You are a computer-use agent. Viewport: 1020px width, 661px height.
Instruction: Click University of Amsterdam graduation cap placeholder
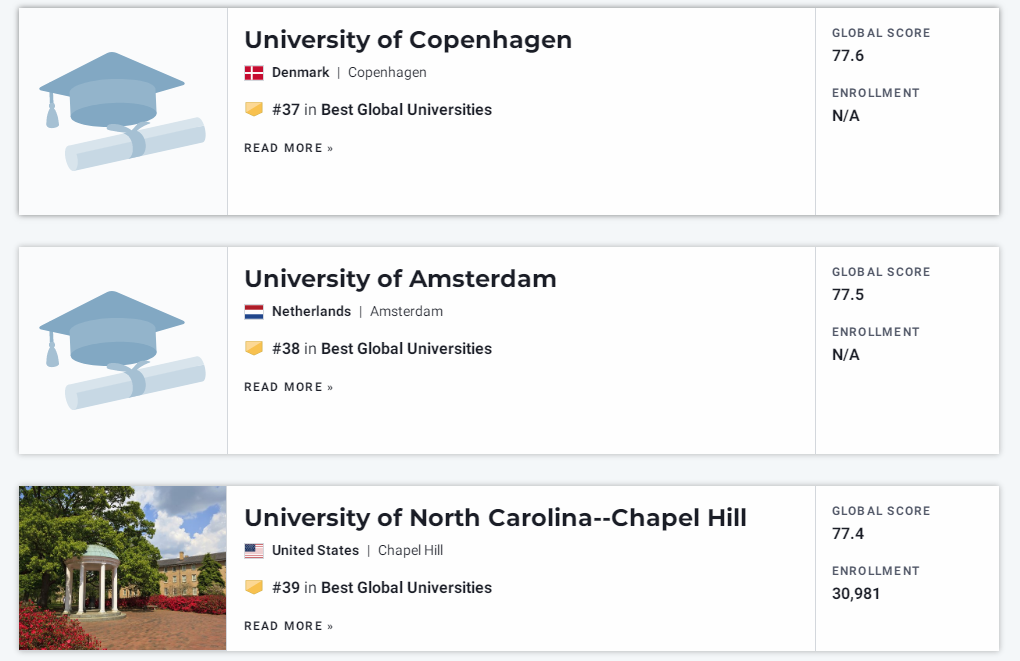tap(122, 350)
